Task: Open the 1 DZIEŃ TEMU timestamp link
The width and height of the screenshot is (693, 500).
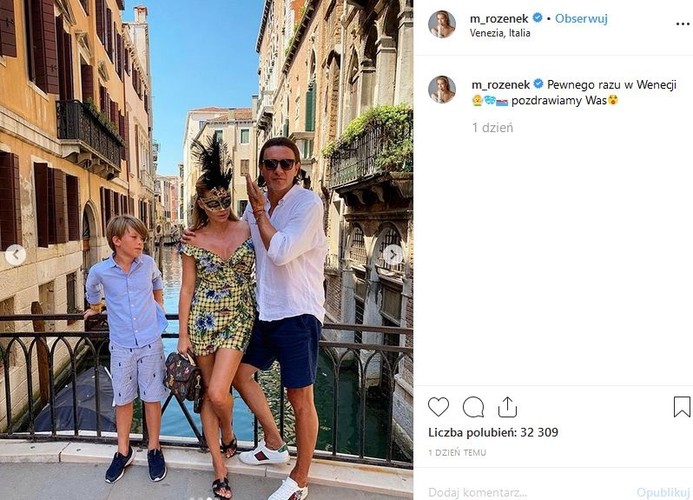Action: click(x=457, y=453)
